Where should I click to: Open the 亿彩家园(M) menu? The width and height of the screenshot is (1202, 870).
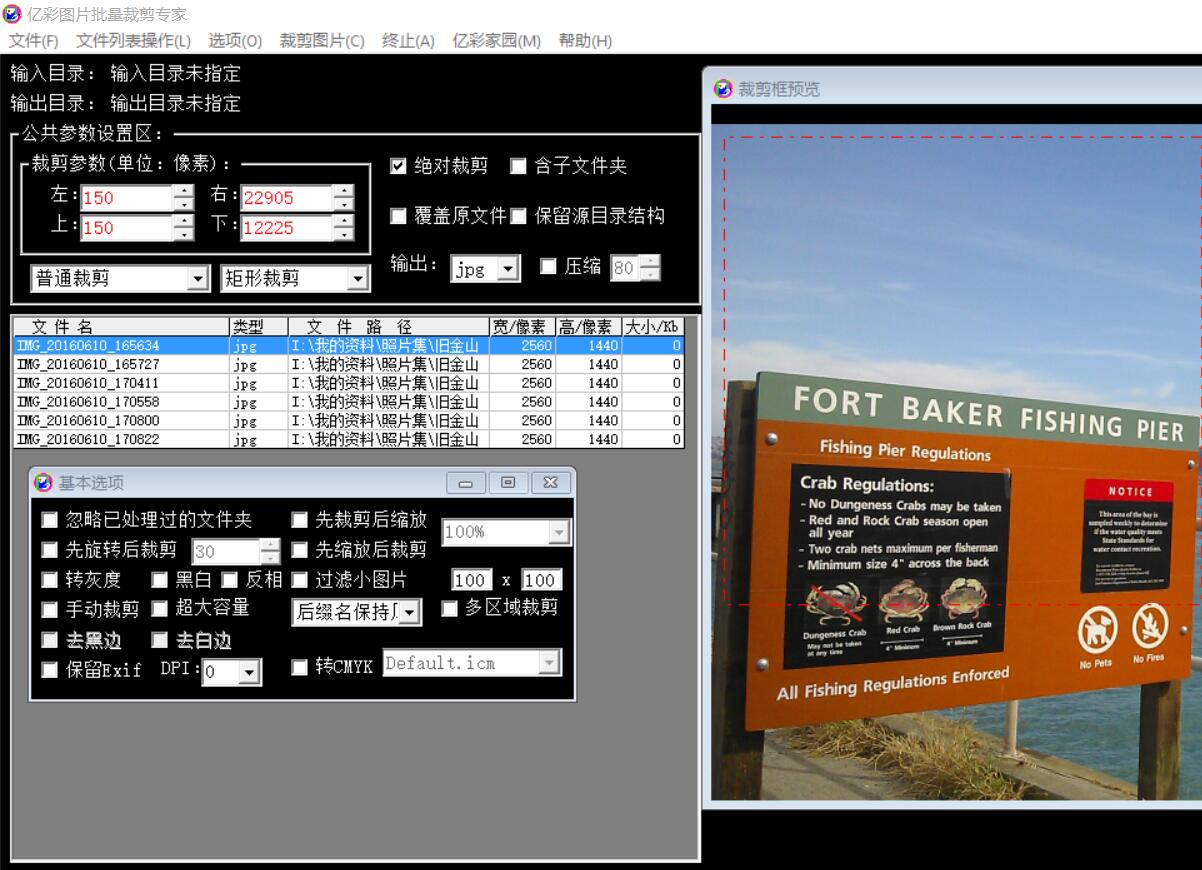click(497, 41)
